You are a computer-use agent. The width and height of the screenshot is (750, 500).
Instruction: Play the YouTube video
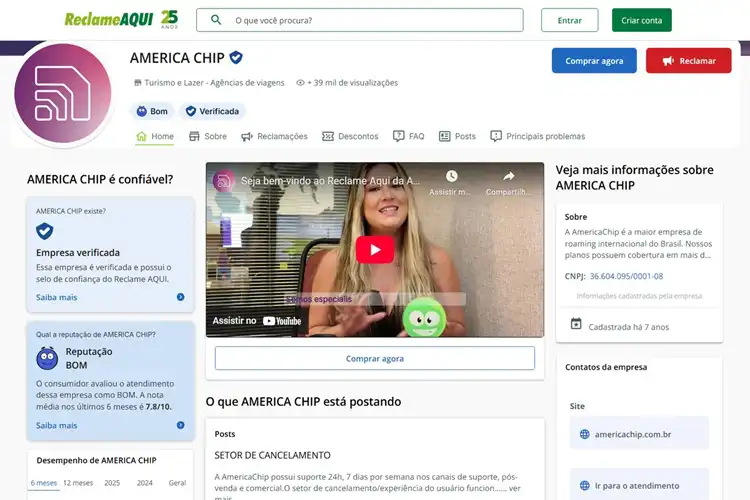tap(375, 249)
